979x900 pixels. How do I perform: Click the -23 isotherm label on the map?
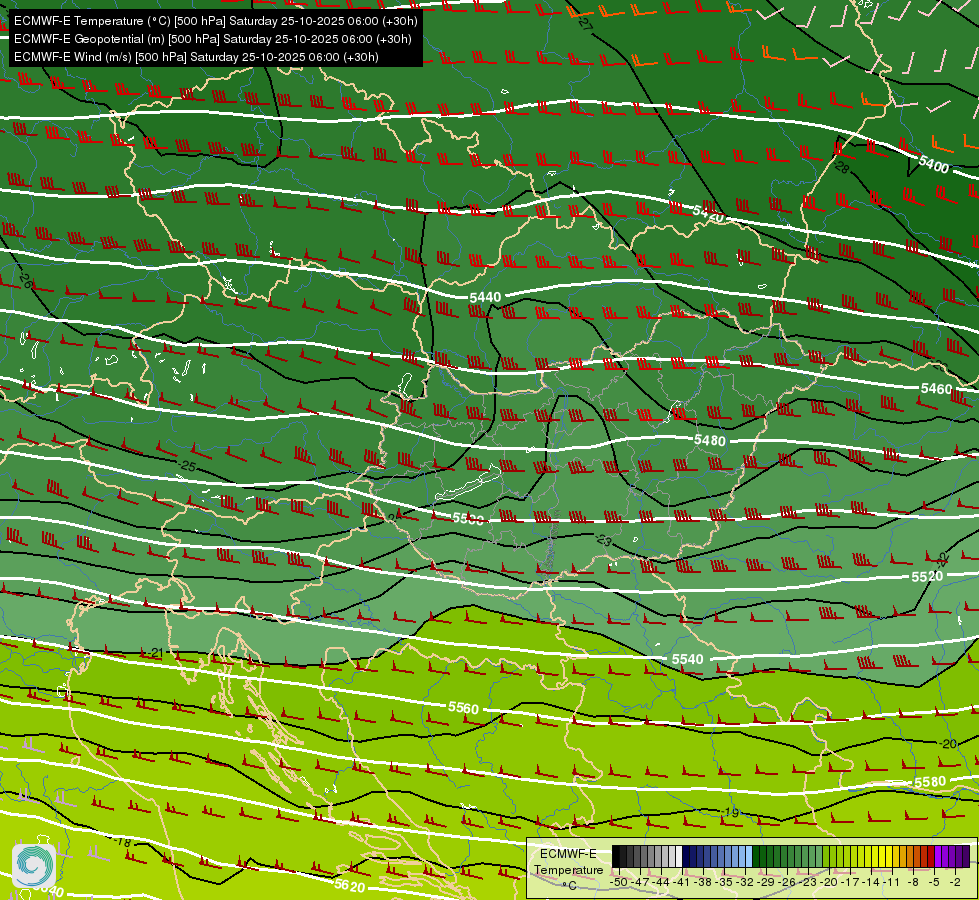click(603, 540)
